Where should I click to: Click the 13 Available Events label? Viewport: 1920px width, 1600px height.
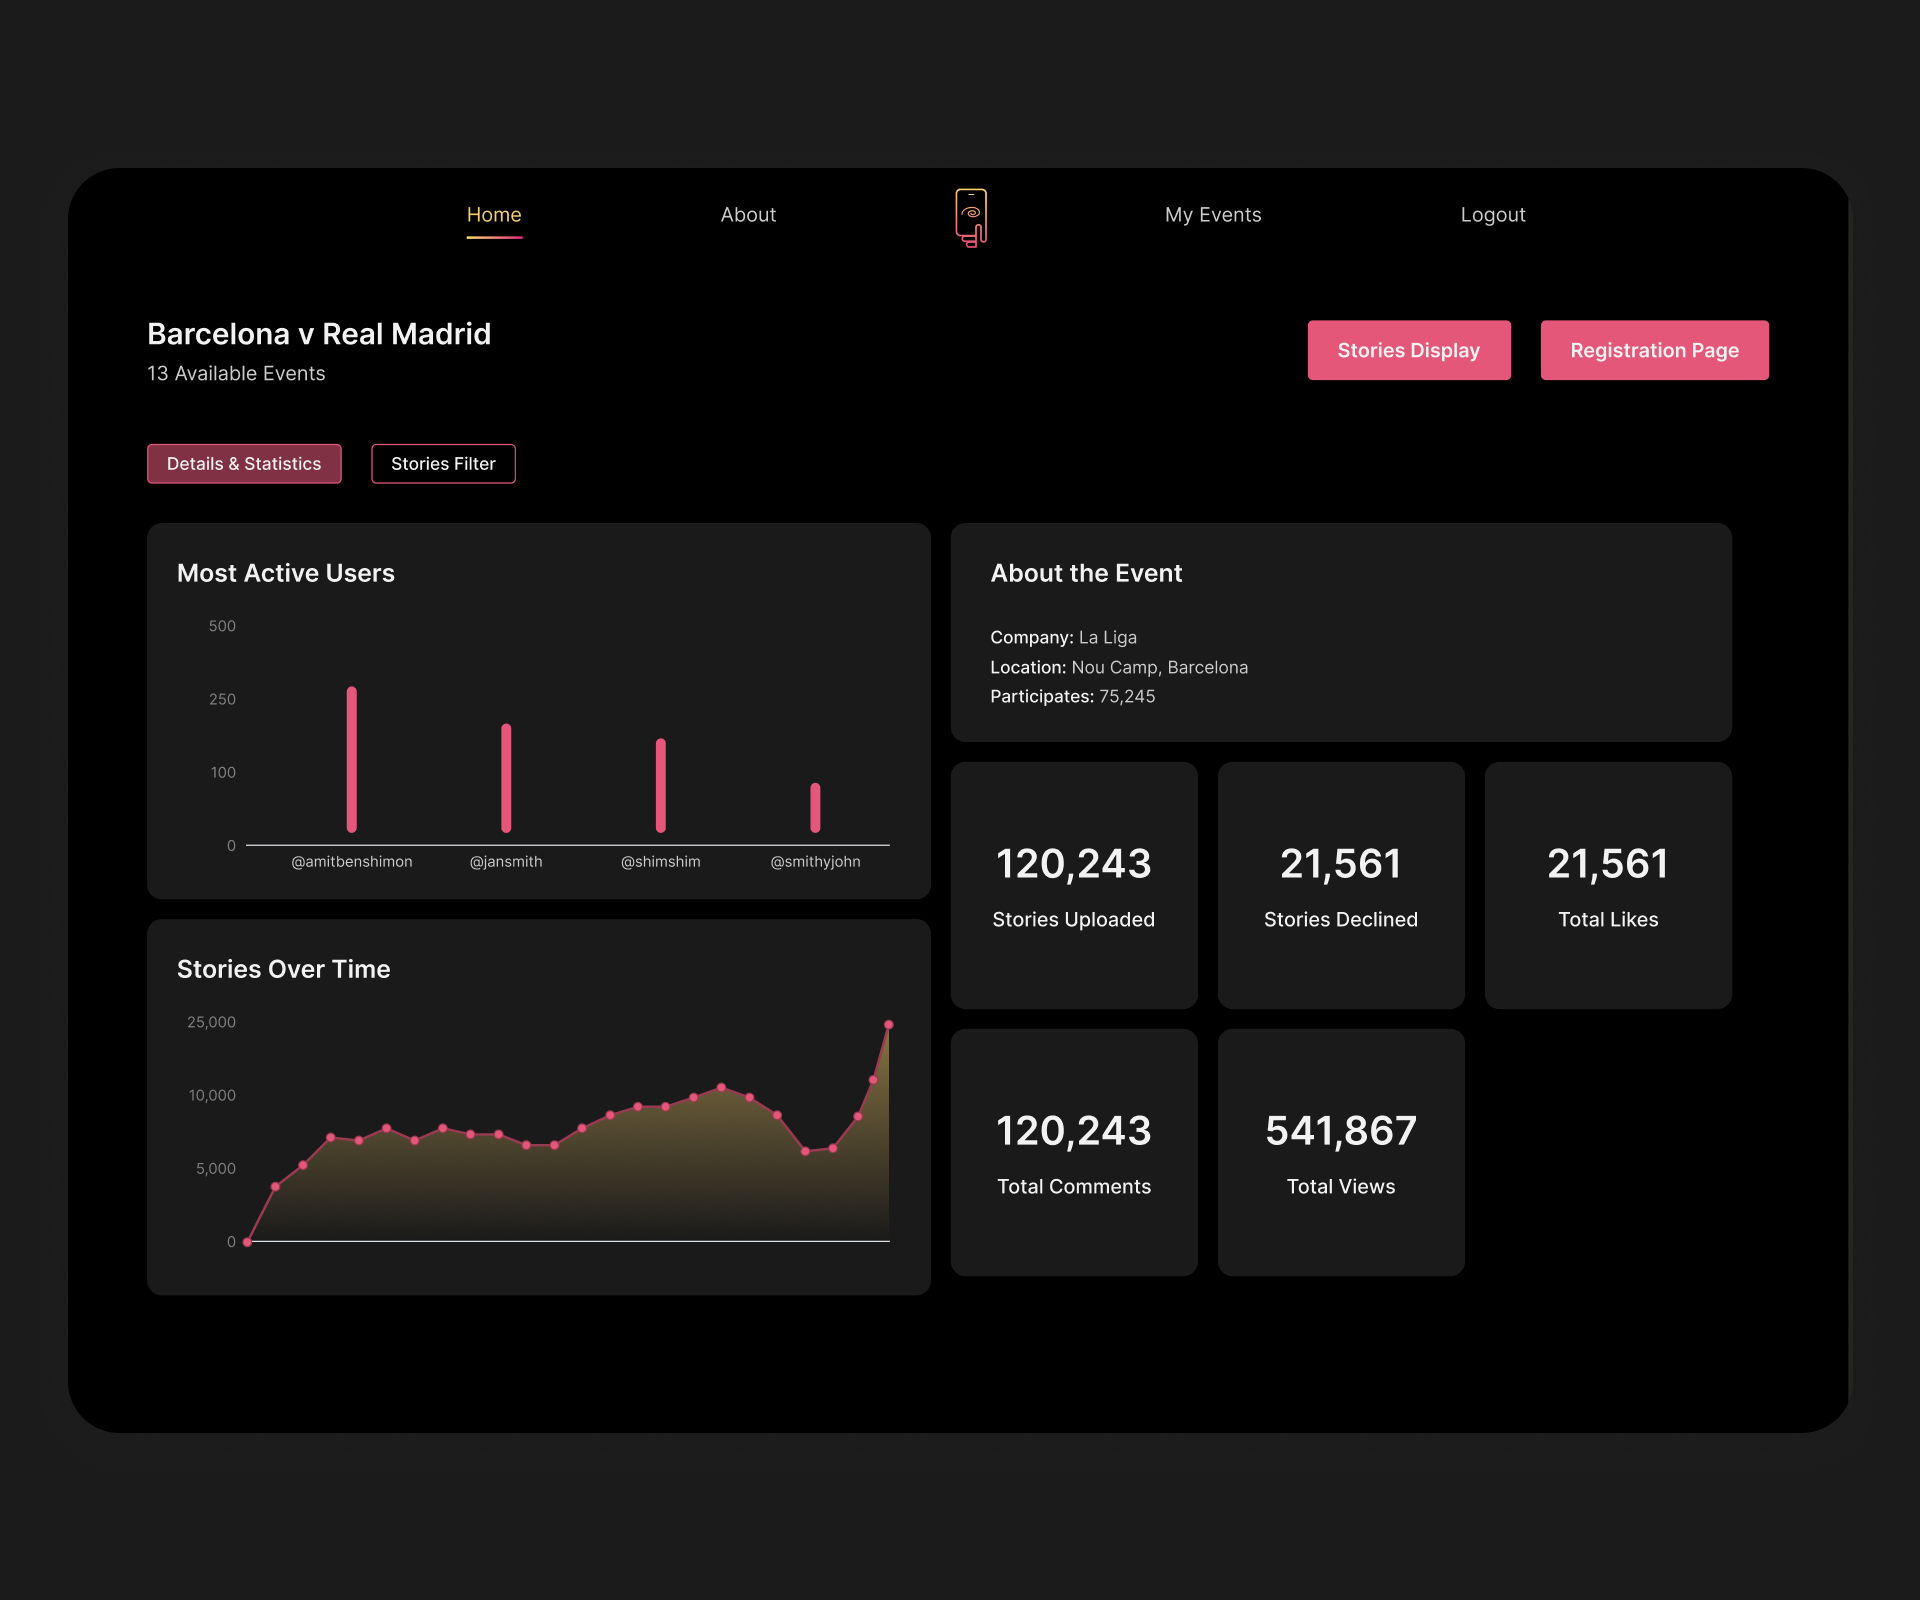pyautogui.click(x=235, y=373)
